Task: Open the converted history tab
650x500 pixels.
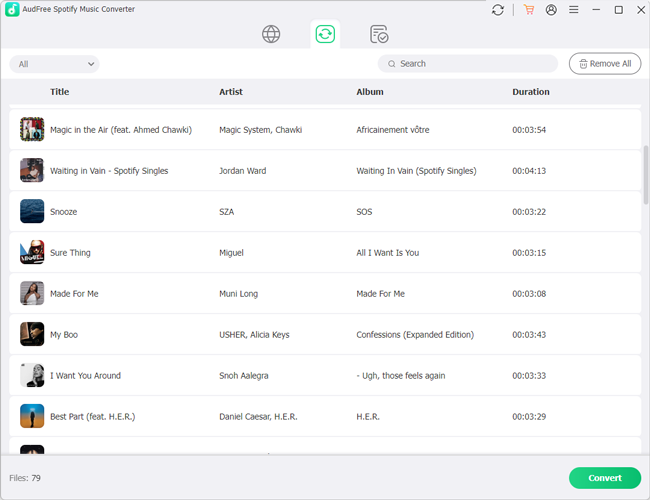Action: pyautogui.click(x=379, y=34)
